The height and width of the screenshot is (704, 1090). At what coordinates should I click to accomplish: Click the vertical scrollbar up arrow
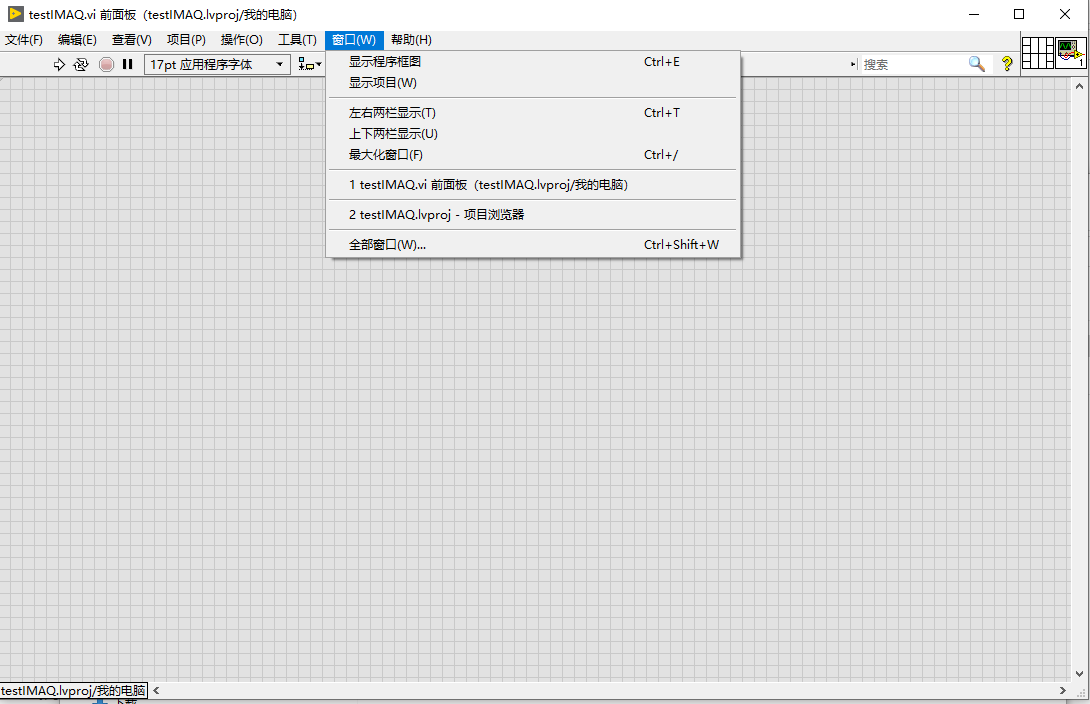1079,86
